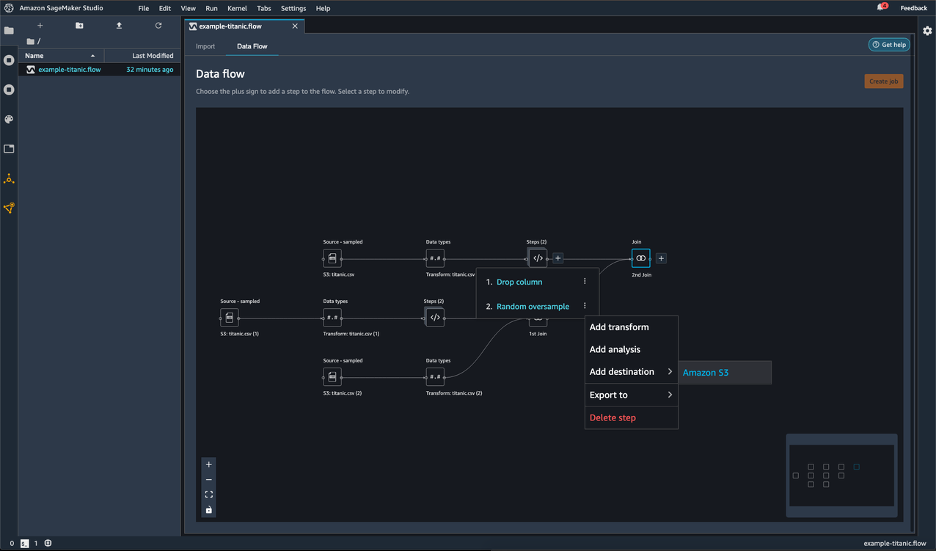Select the 2nd Join node
Screen dimensions: 936x552
click(641, 258)
